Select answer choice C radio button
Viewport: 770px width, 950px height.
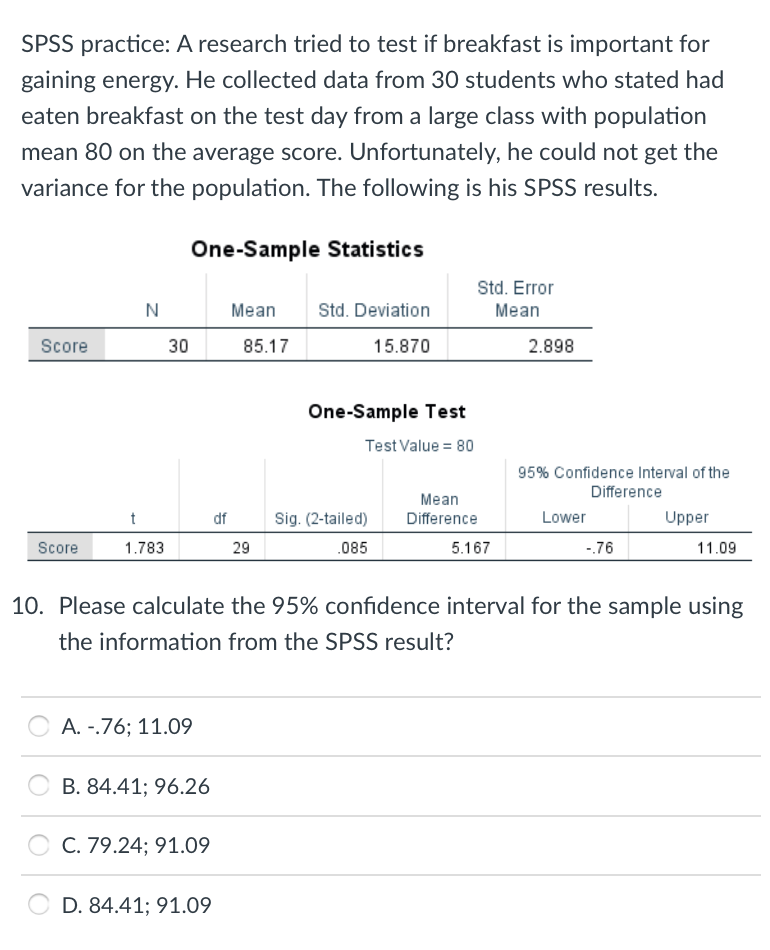(37, 845)
